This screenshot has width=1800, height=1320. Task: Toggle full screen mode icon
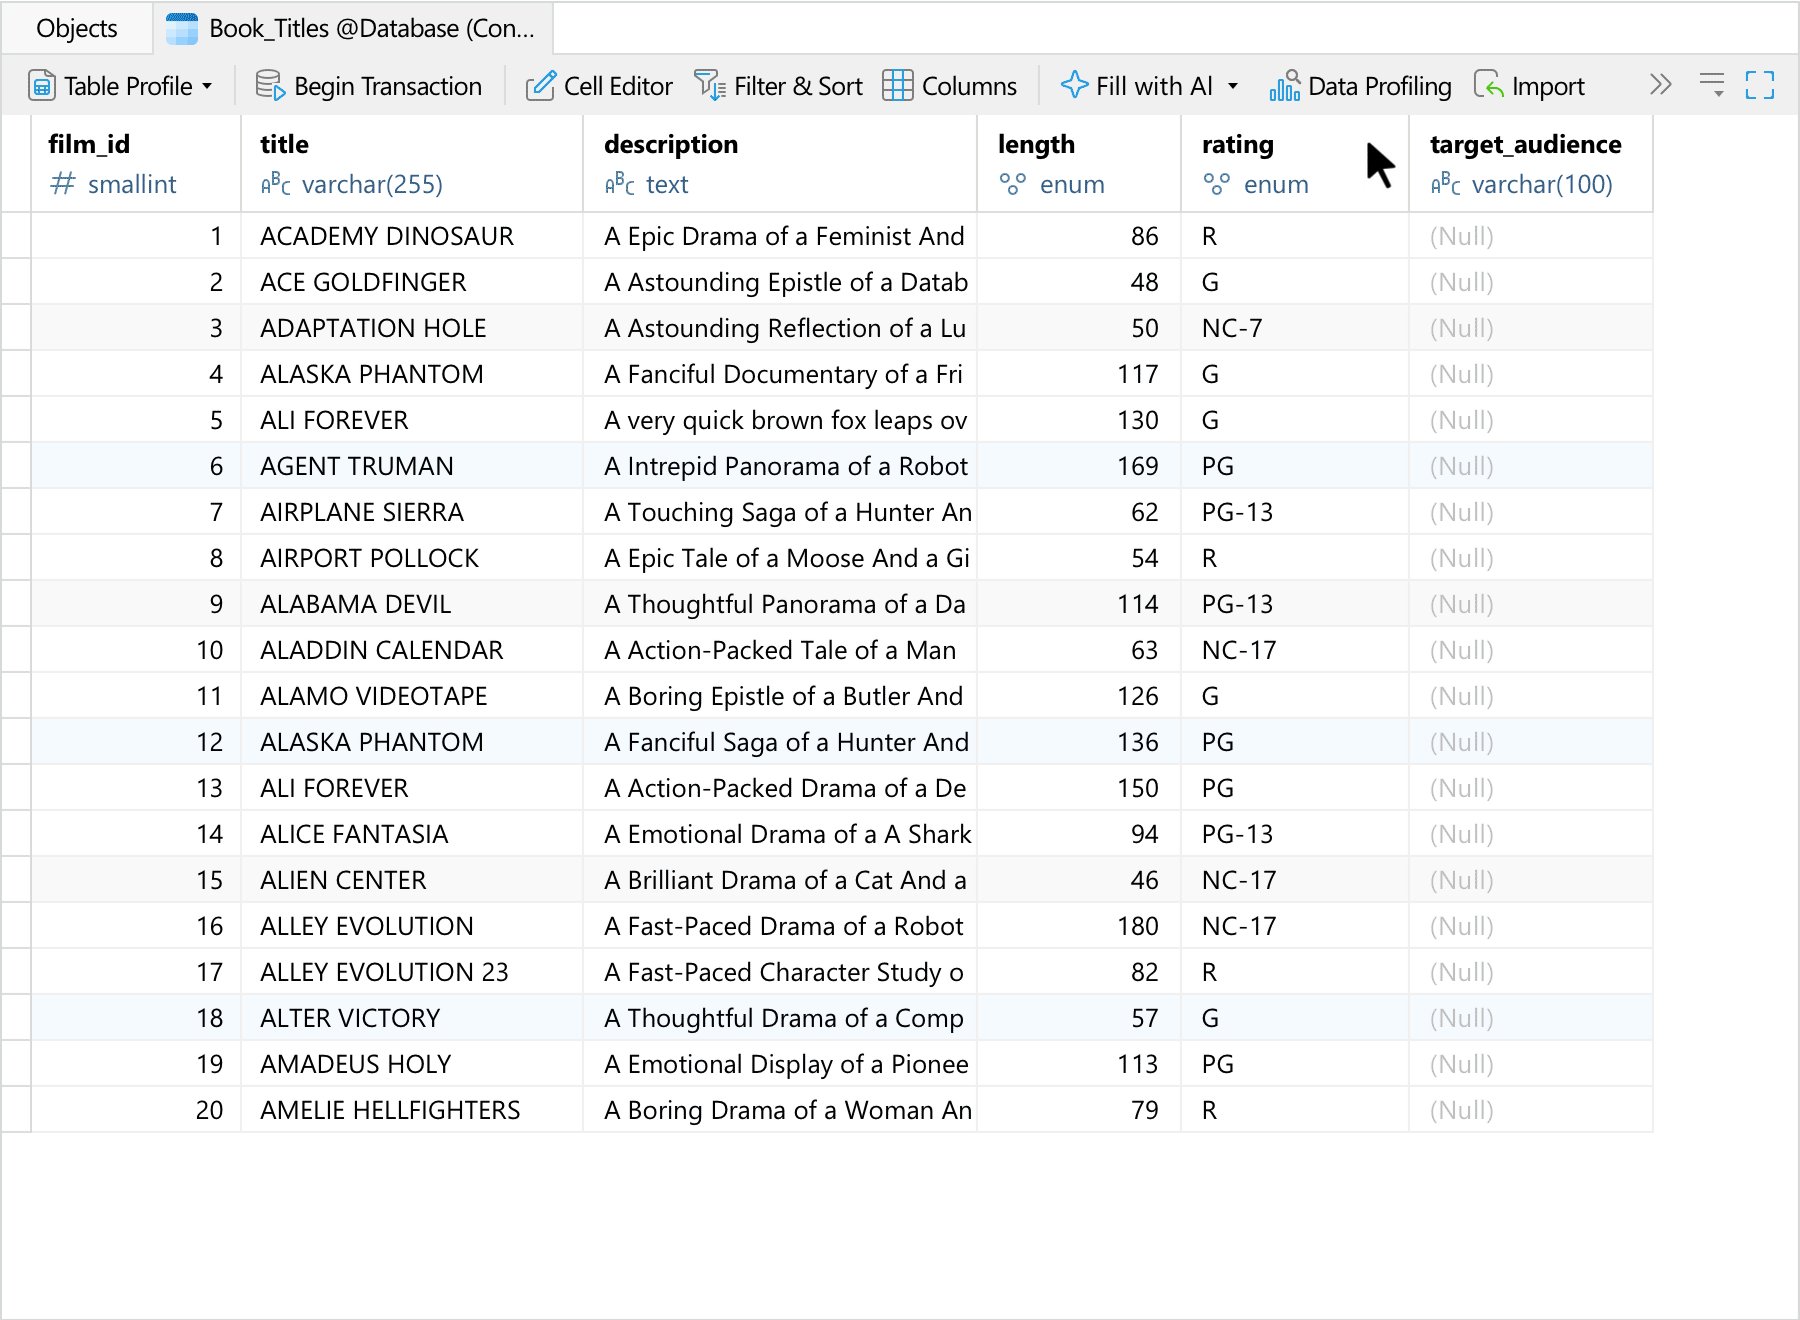[1760, 85]
